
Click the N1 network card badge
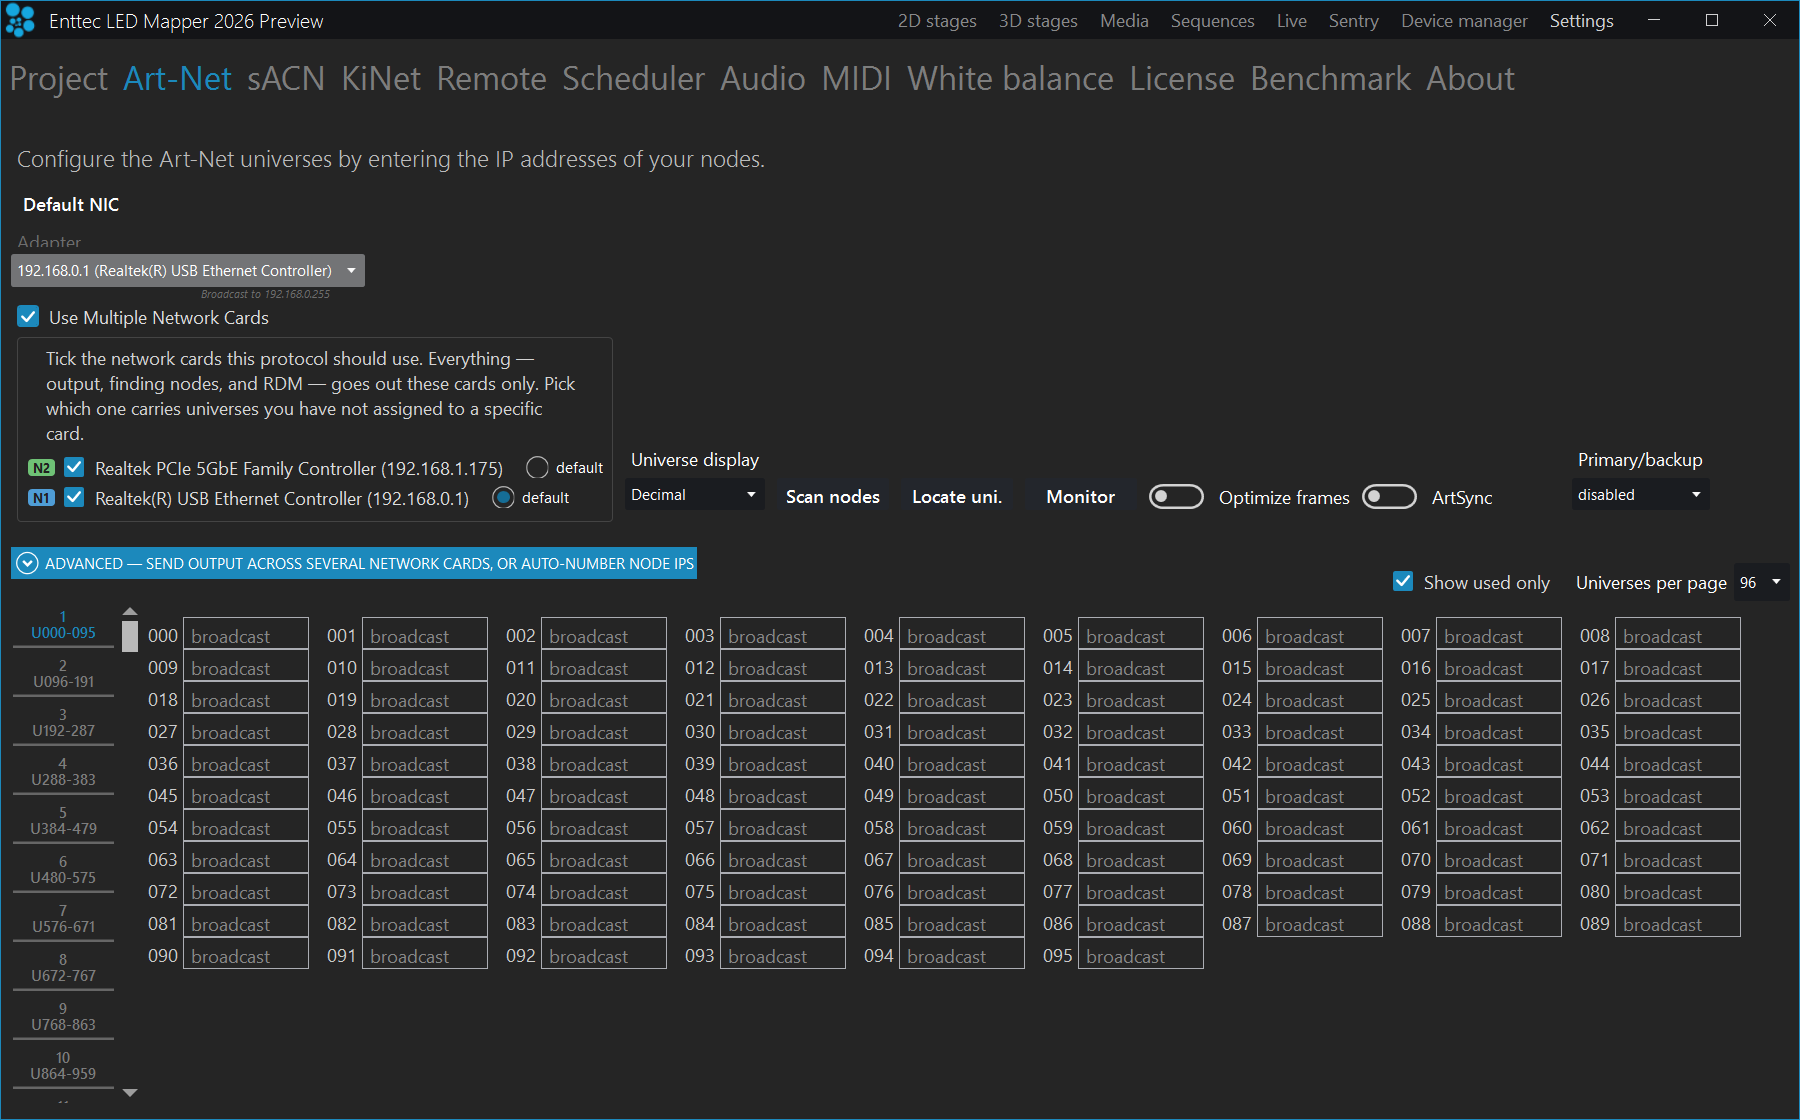click(41, 498)
